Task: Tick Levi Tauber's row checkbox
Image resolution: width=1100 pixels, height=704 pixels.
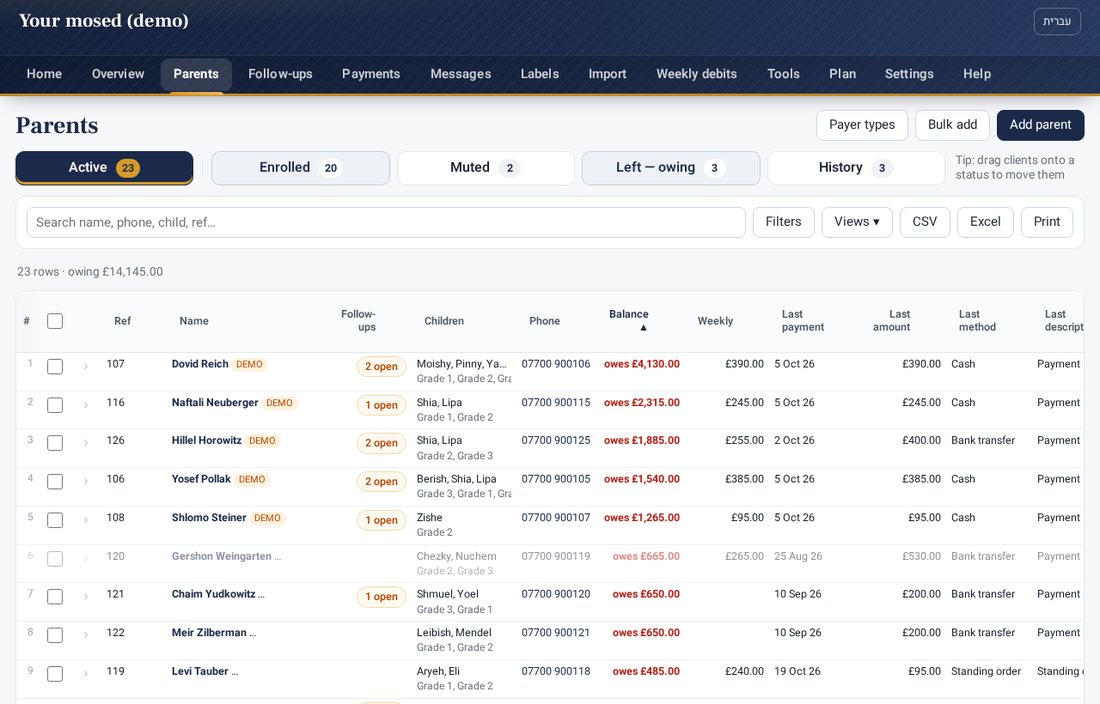Action: 55,674
